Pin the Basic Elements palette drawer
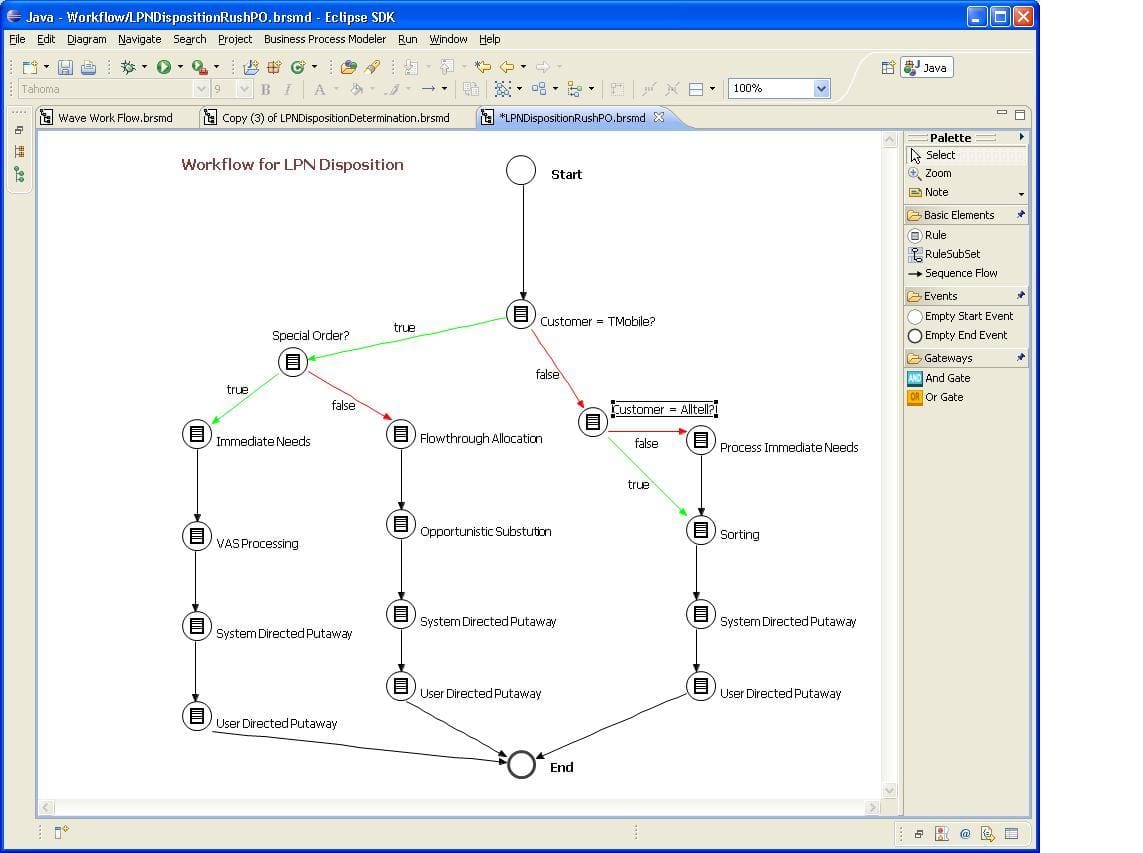1143x853 pixels. click(1021, 214)
